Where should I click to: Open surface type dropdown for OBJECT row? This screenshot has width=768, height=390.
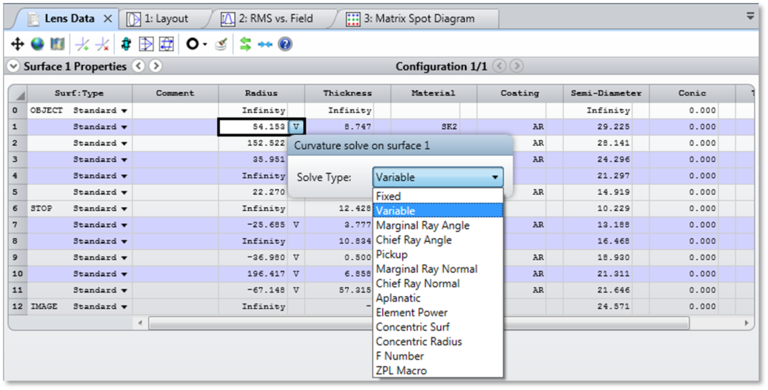(124, 111)
